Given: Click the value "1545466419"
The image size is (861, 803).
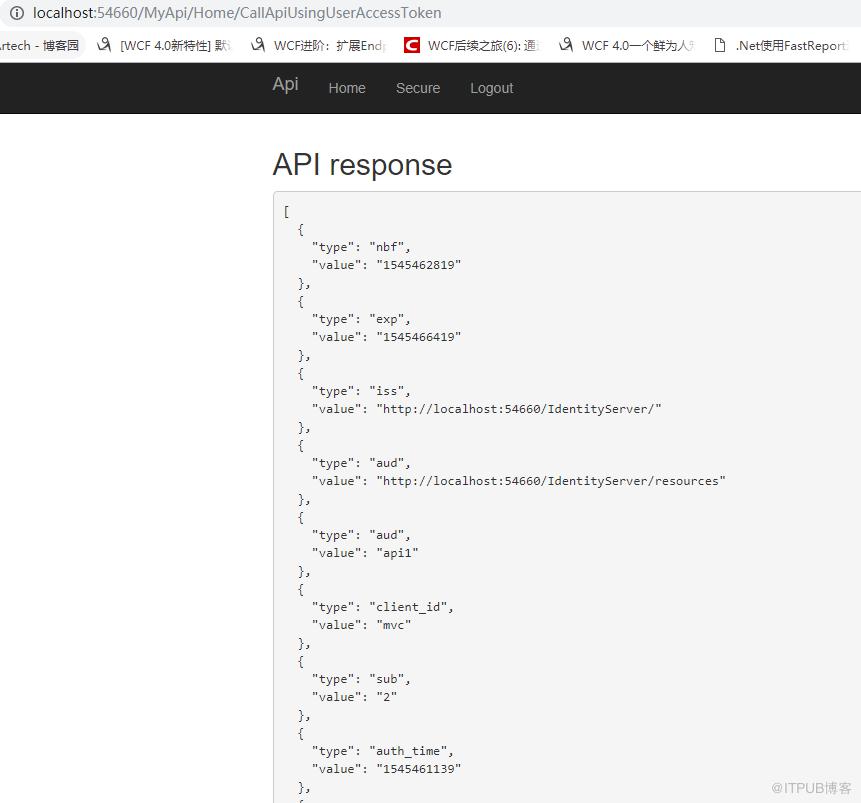Looking at the screenshot, I should click(418, 337).
